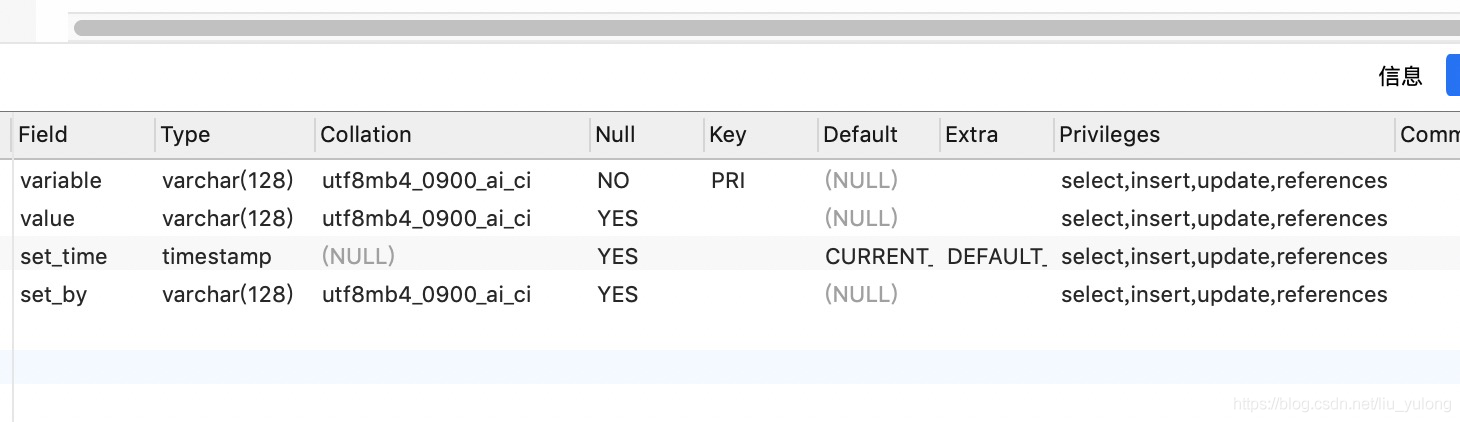Image resolution: width=1460 pixels, height=422 pixels.
Task: Click the DEFAULT_ extra cell
Action: 996,257
